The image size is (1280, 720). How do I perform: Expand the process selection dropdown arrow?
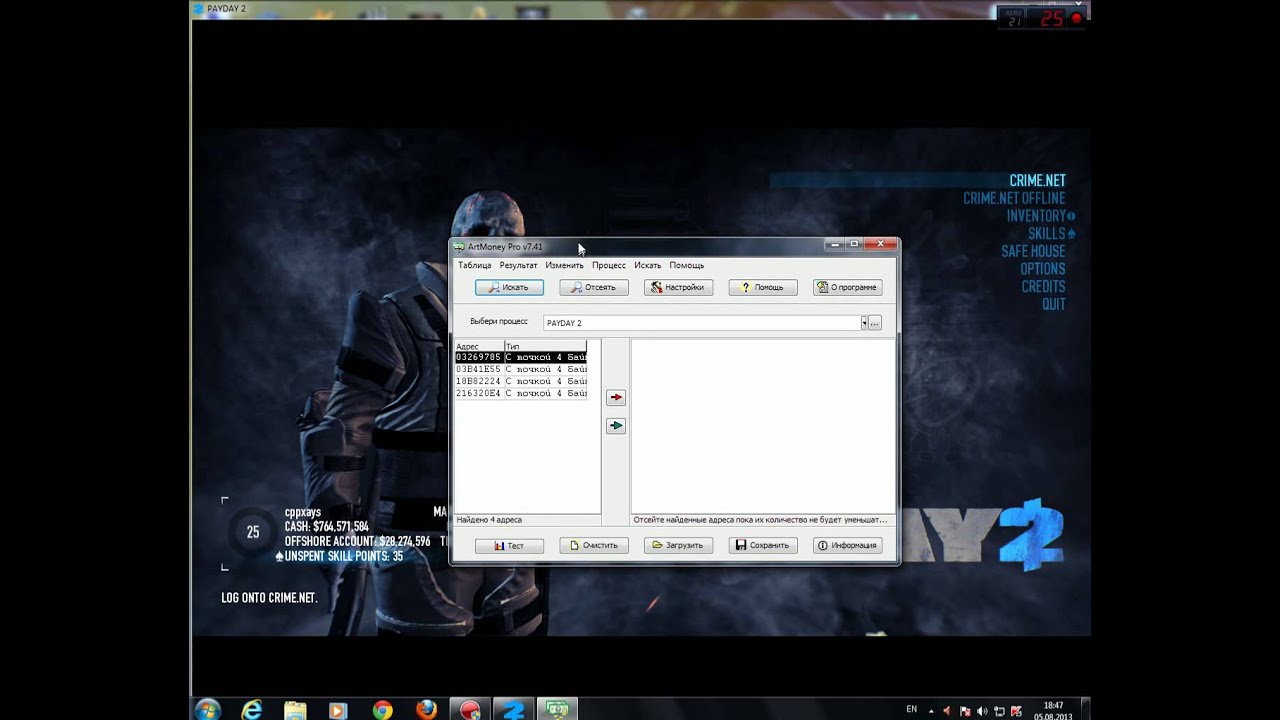click(x=863, y=323)
